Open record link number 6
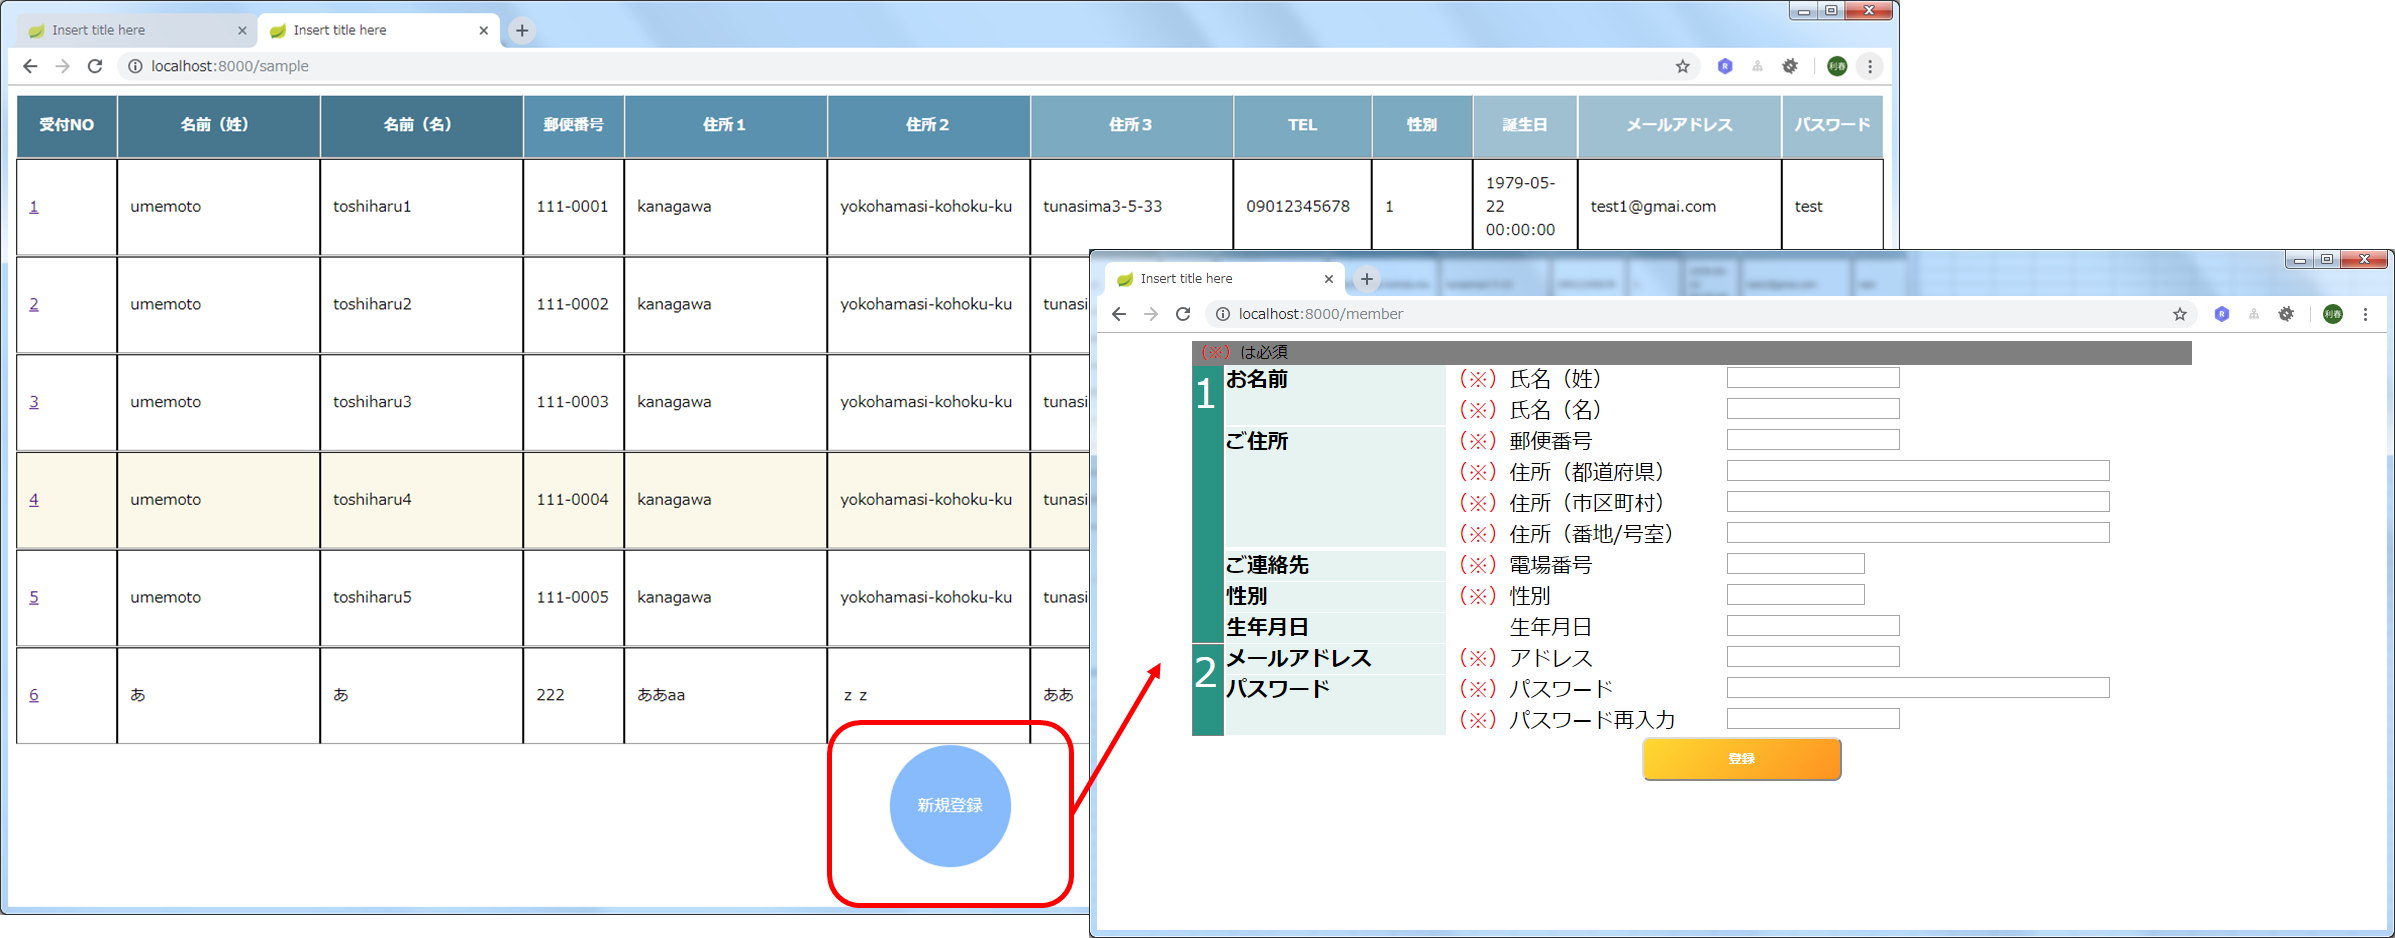Viewport: 2395px width, 938px height. [34, 695]
